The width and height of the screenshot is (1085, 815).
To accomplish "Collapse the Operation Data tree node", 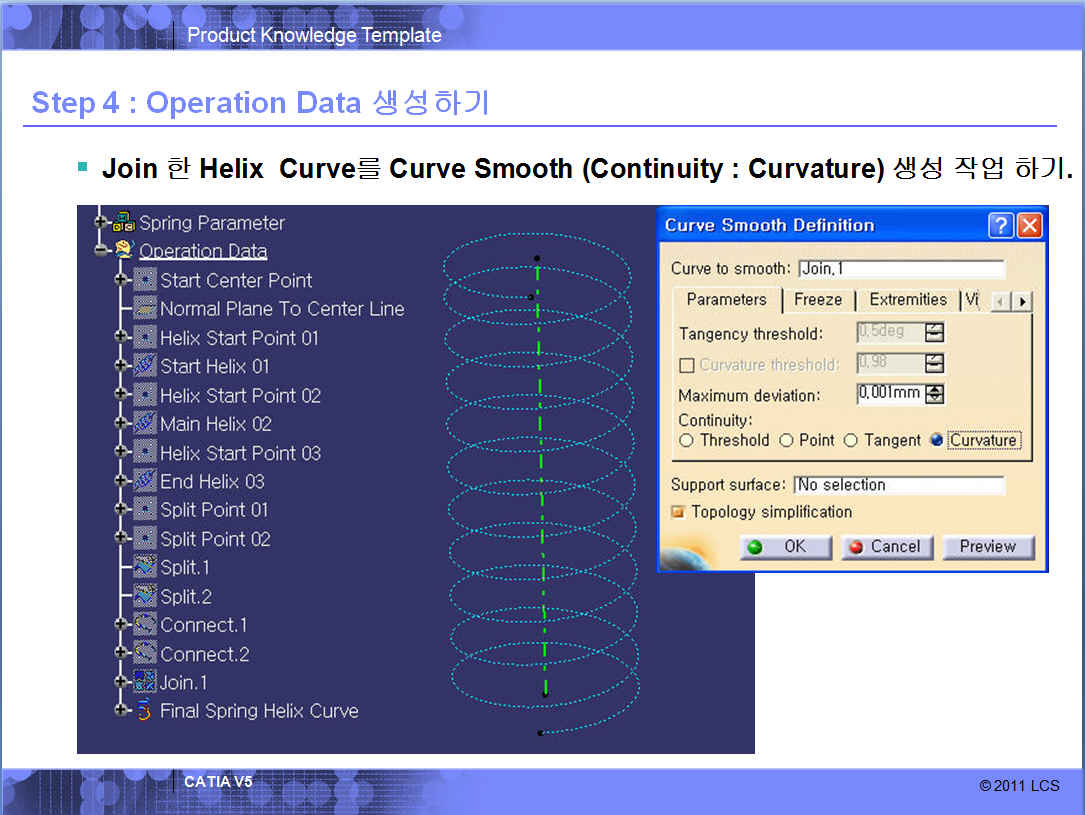I will [x=101, y=250].
